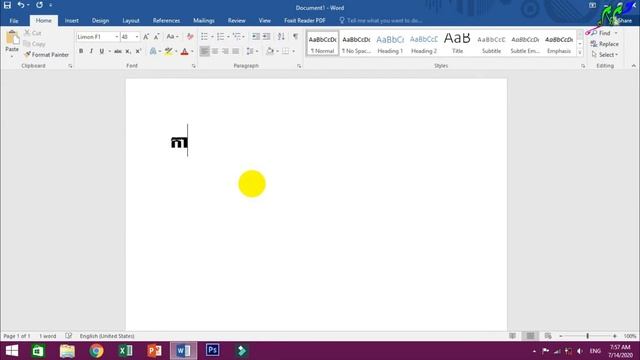
Task: Undo the last action
Action: [20, 5]
